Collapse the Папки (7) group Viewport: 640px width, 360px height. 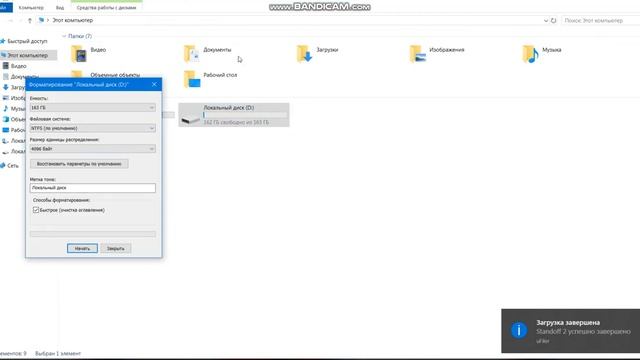(64, 36)
